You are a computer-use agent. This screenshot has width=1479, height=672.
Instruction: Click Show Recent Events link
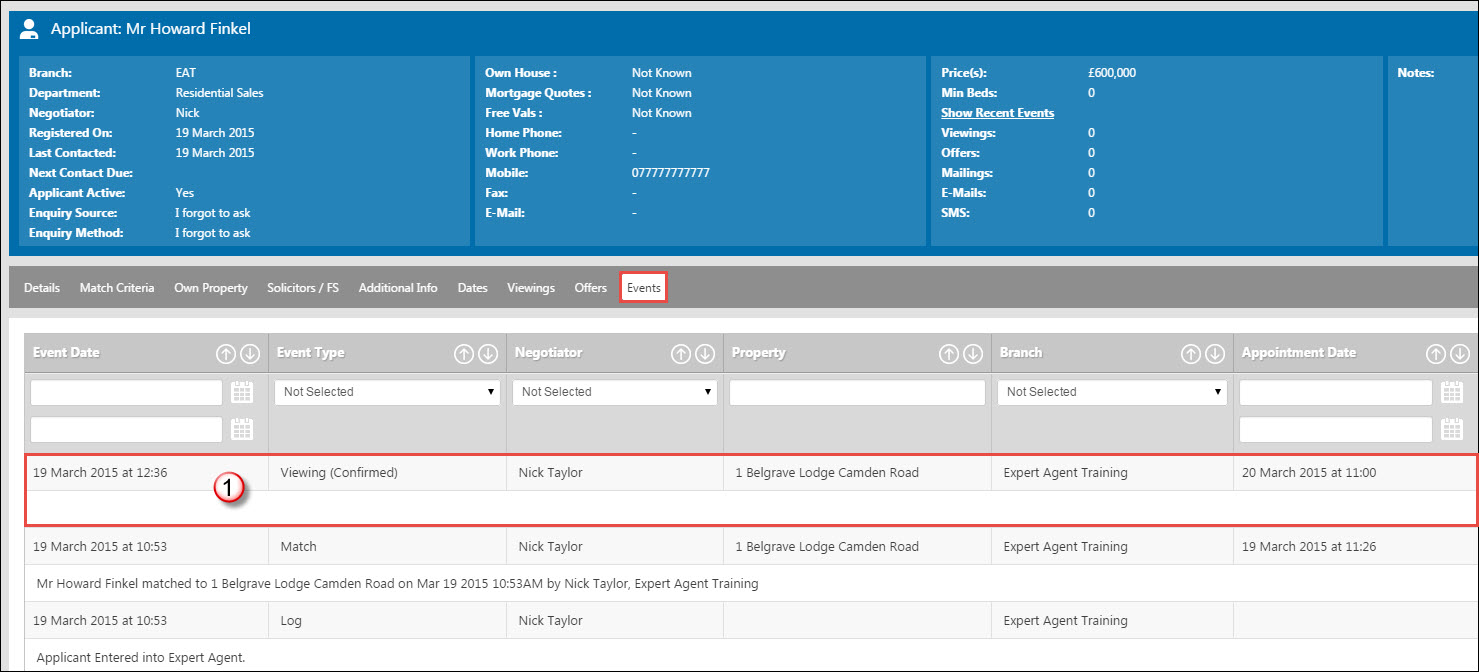[997, 113]
